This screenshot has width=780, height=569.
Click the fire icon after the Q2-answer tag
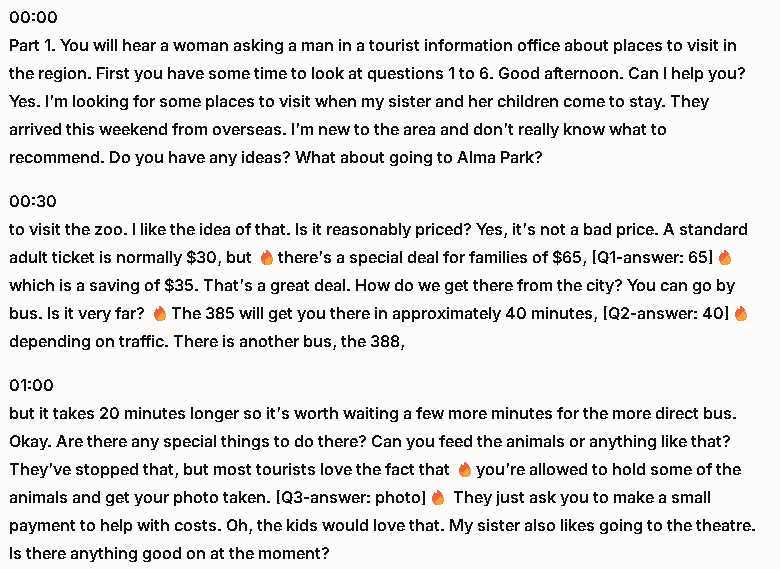tap(741, 314)
